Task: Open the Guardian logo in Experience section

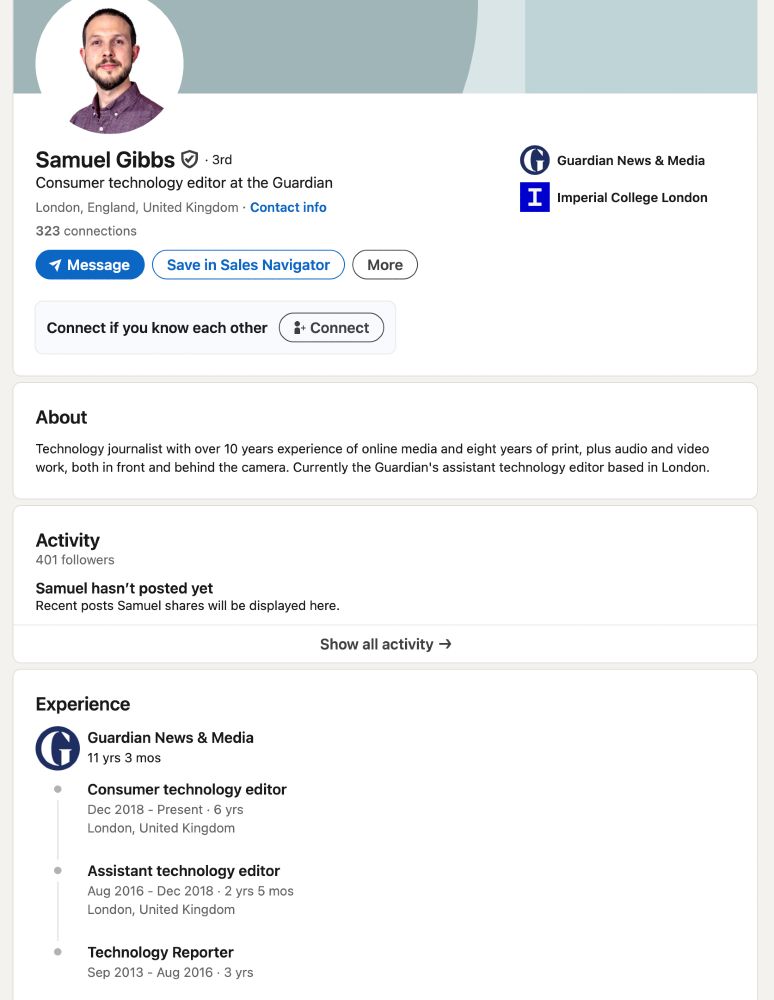Action: (x=57, y=748)
